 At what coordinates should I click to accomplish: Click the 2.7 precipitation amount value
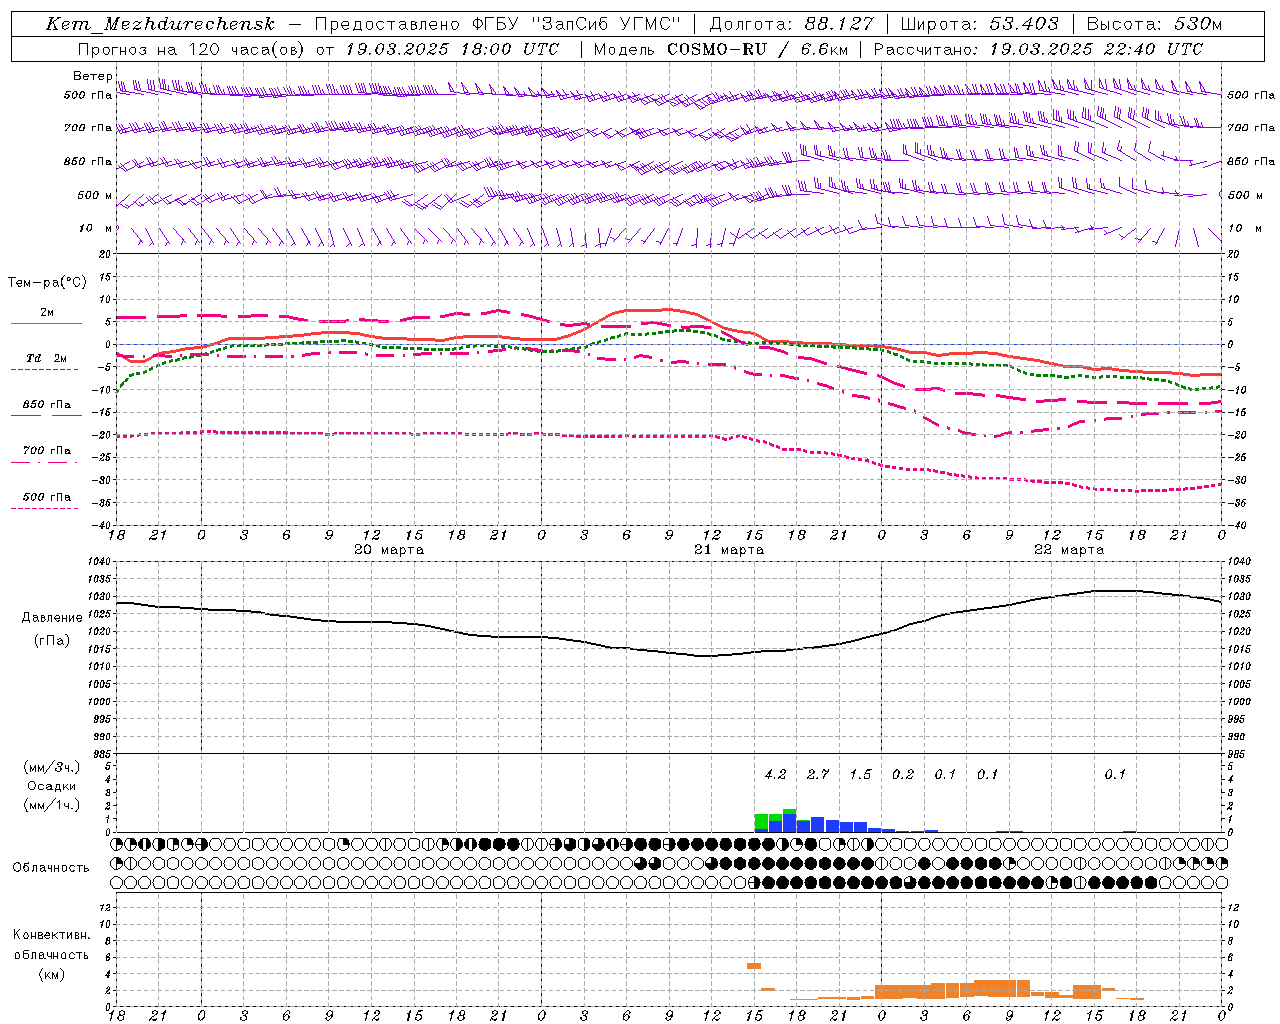818,774
